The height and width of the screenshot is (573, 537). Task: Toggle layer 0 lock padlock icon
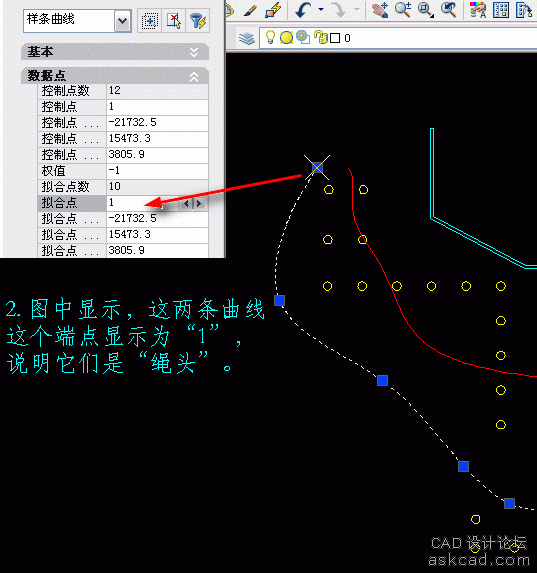321,37
